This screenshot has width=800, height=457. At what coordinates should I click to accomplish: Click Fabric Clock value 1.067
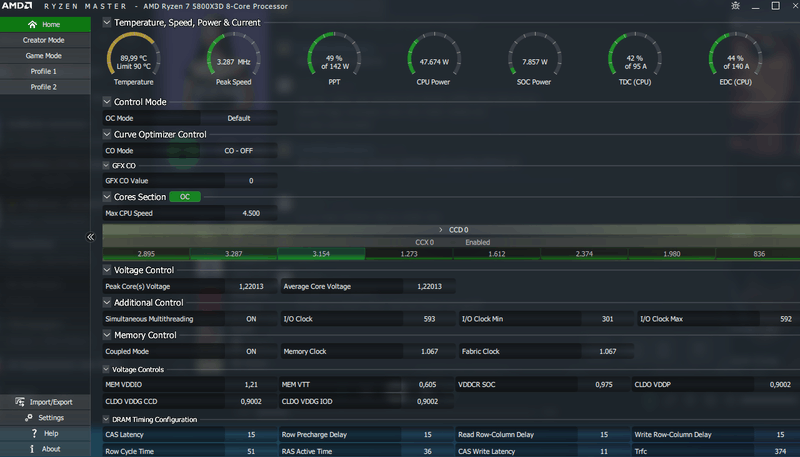click(x=607, y=351)
